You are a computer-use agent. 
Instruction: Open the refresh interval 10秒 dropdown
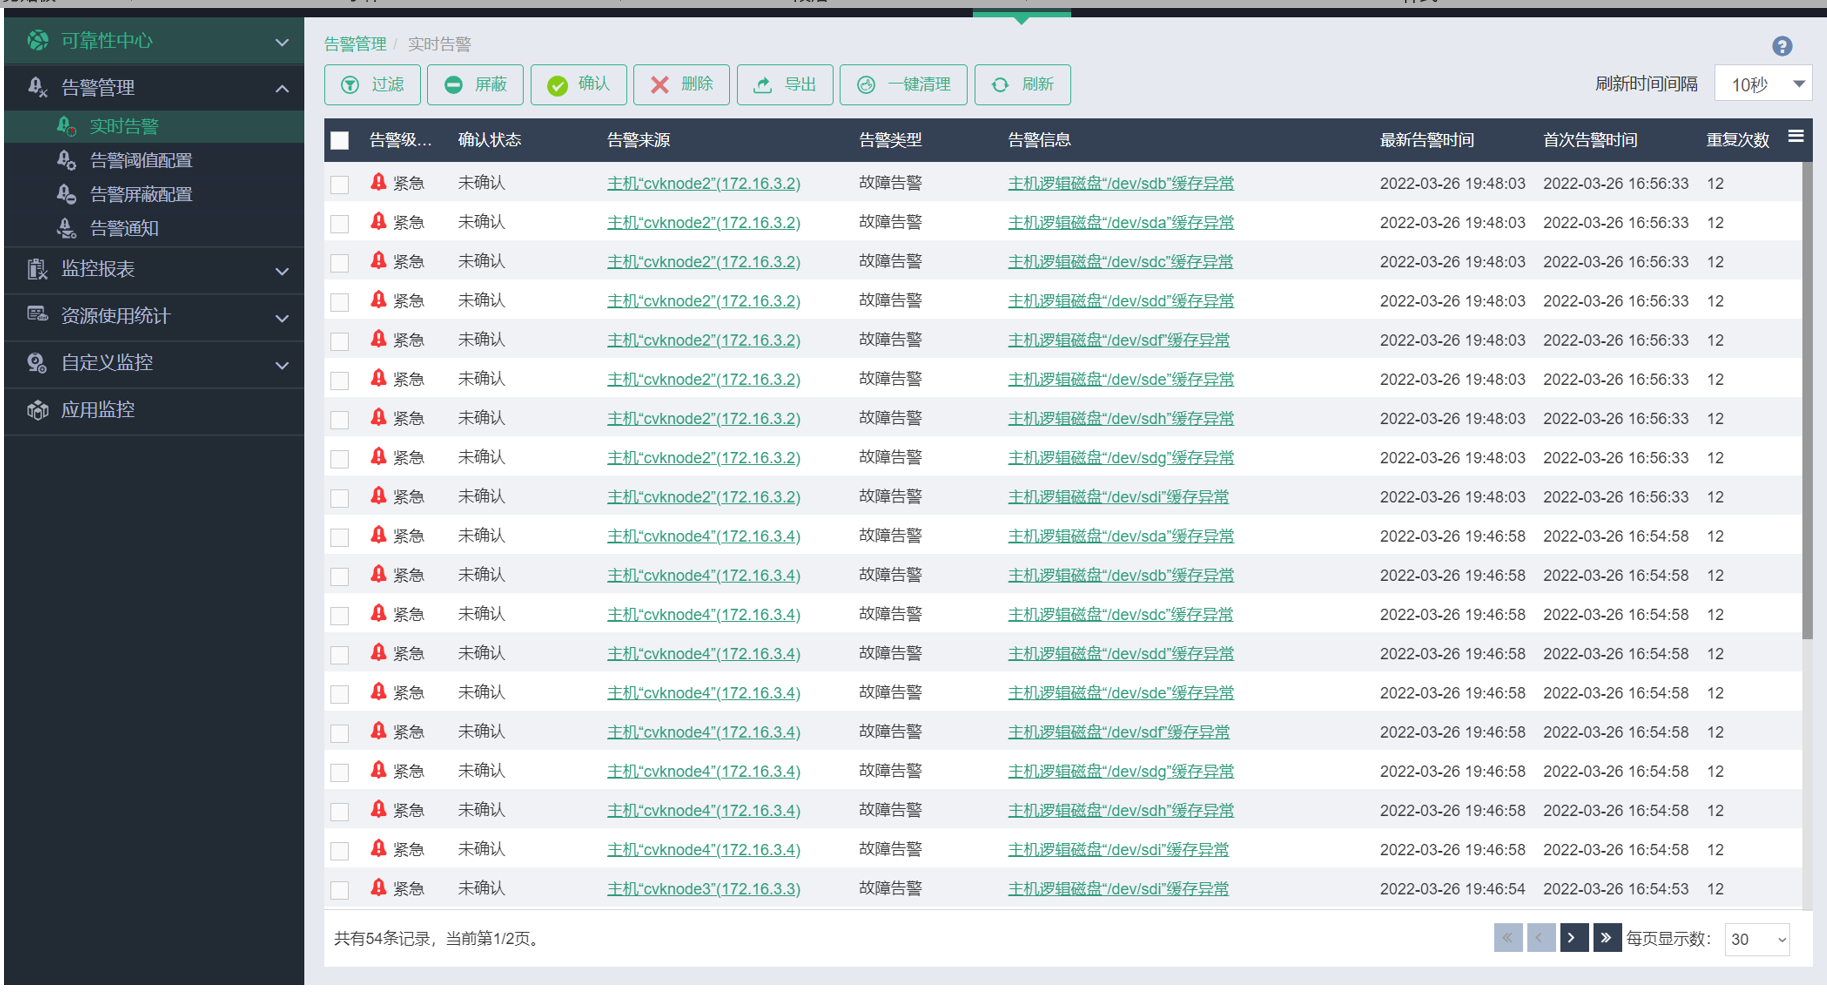[x=1763, y=84]
